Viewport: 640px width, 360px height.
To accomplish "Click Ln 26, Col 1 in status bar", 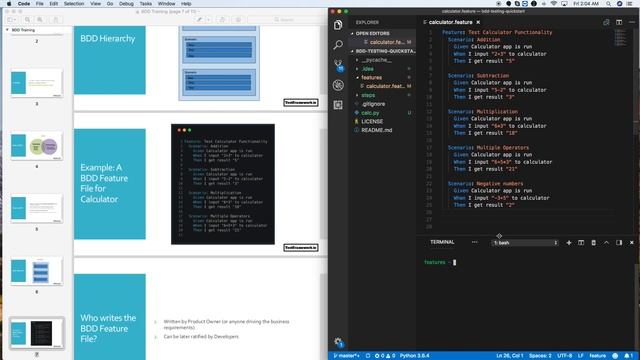I will [x=510, y=356].
